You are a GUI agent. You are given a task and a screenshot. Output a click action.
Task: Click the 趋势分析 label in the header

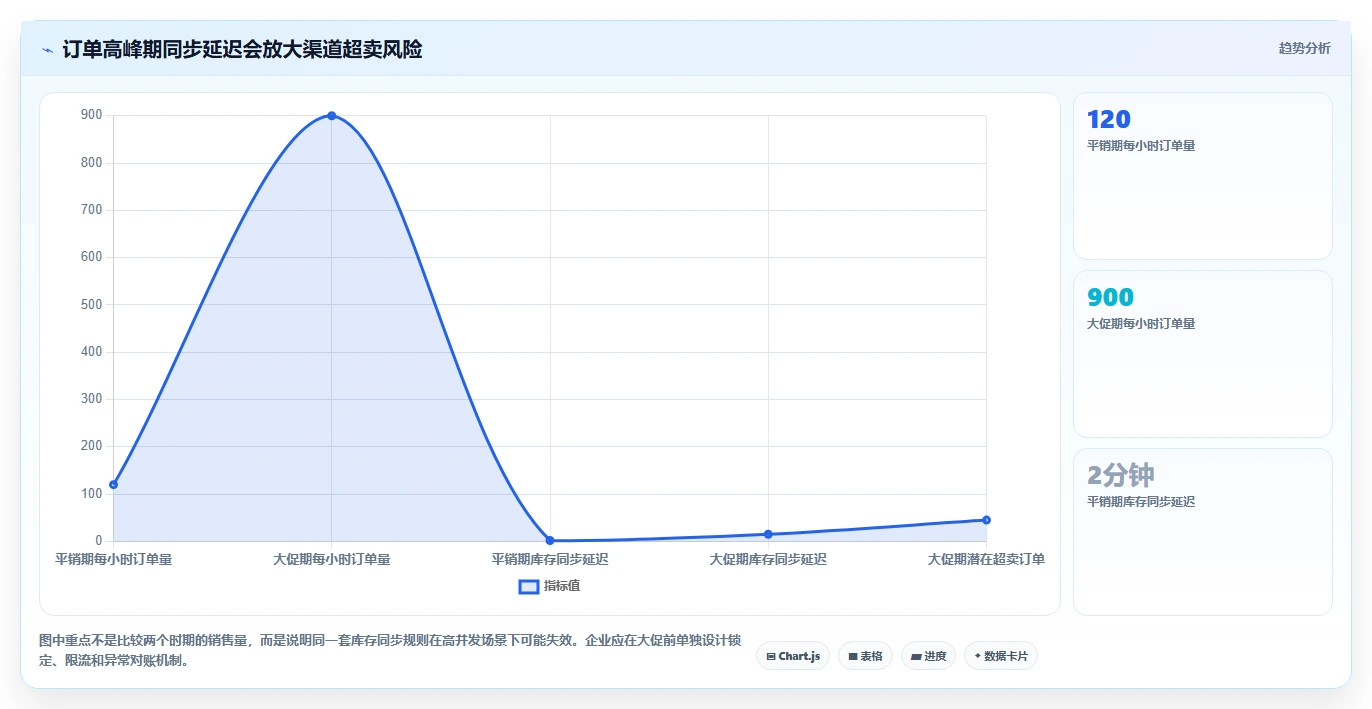(x=1304, y=48)
